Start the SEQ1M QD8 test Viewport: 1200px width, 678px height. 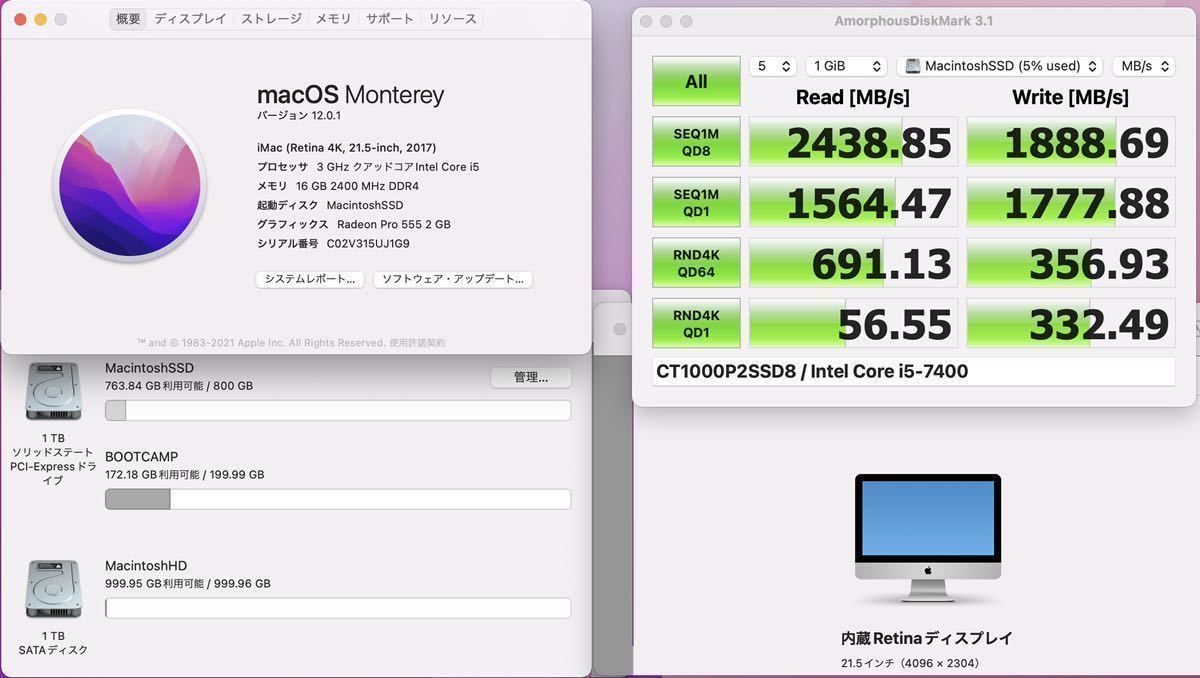point(696,142)
